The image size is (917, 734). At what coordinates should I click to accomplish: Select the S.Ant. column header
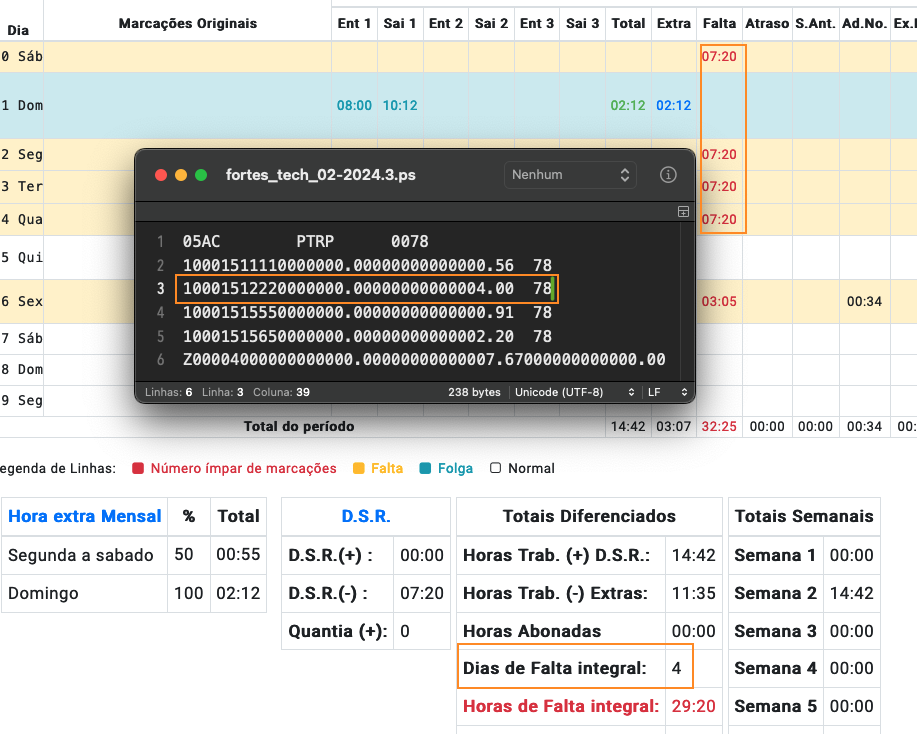(x=815, y=23)
